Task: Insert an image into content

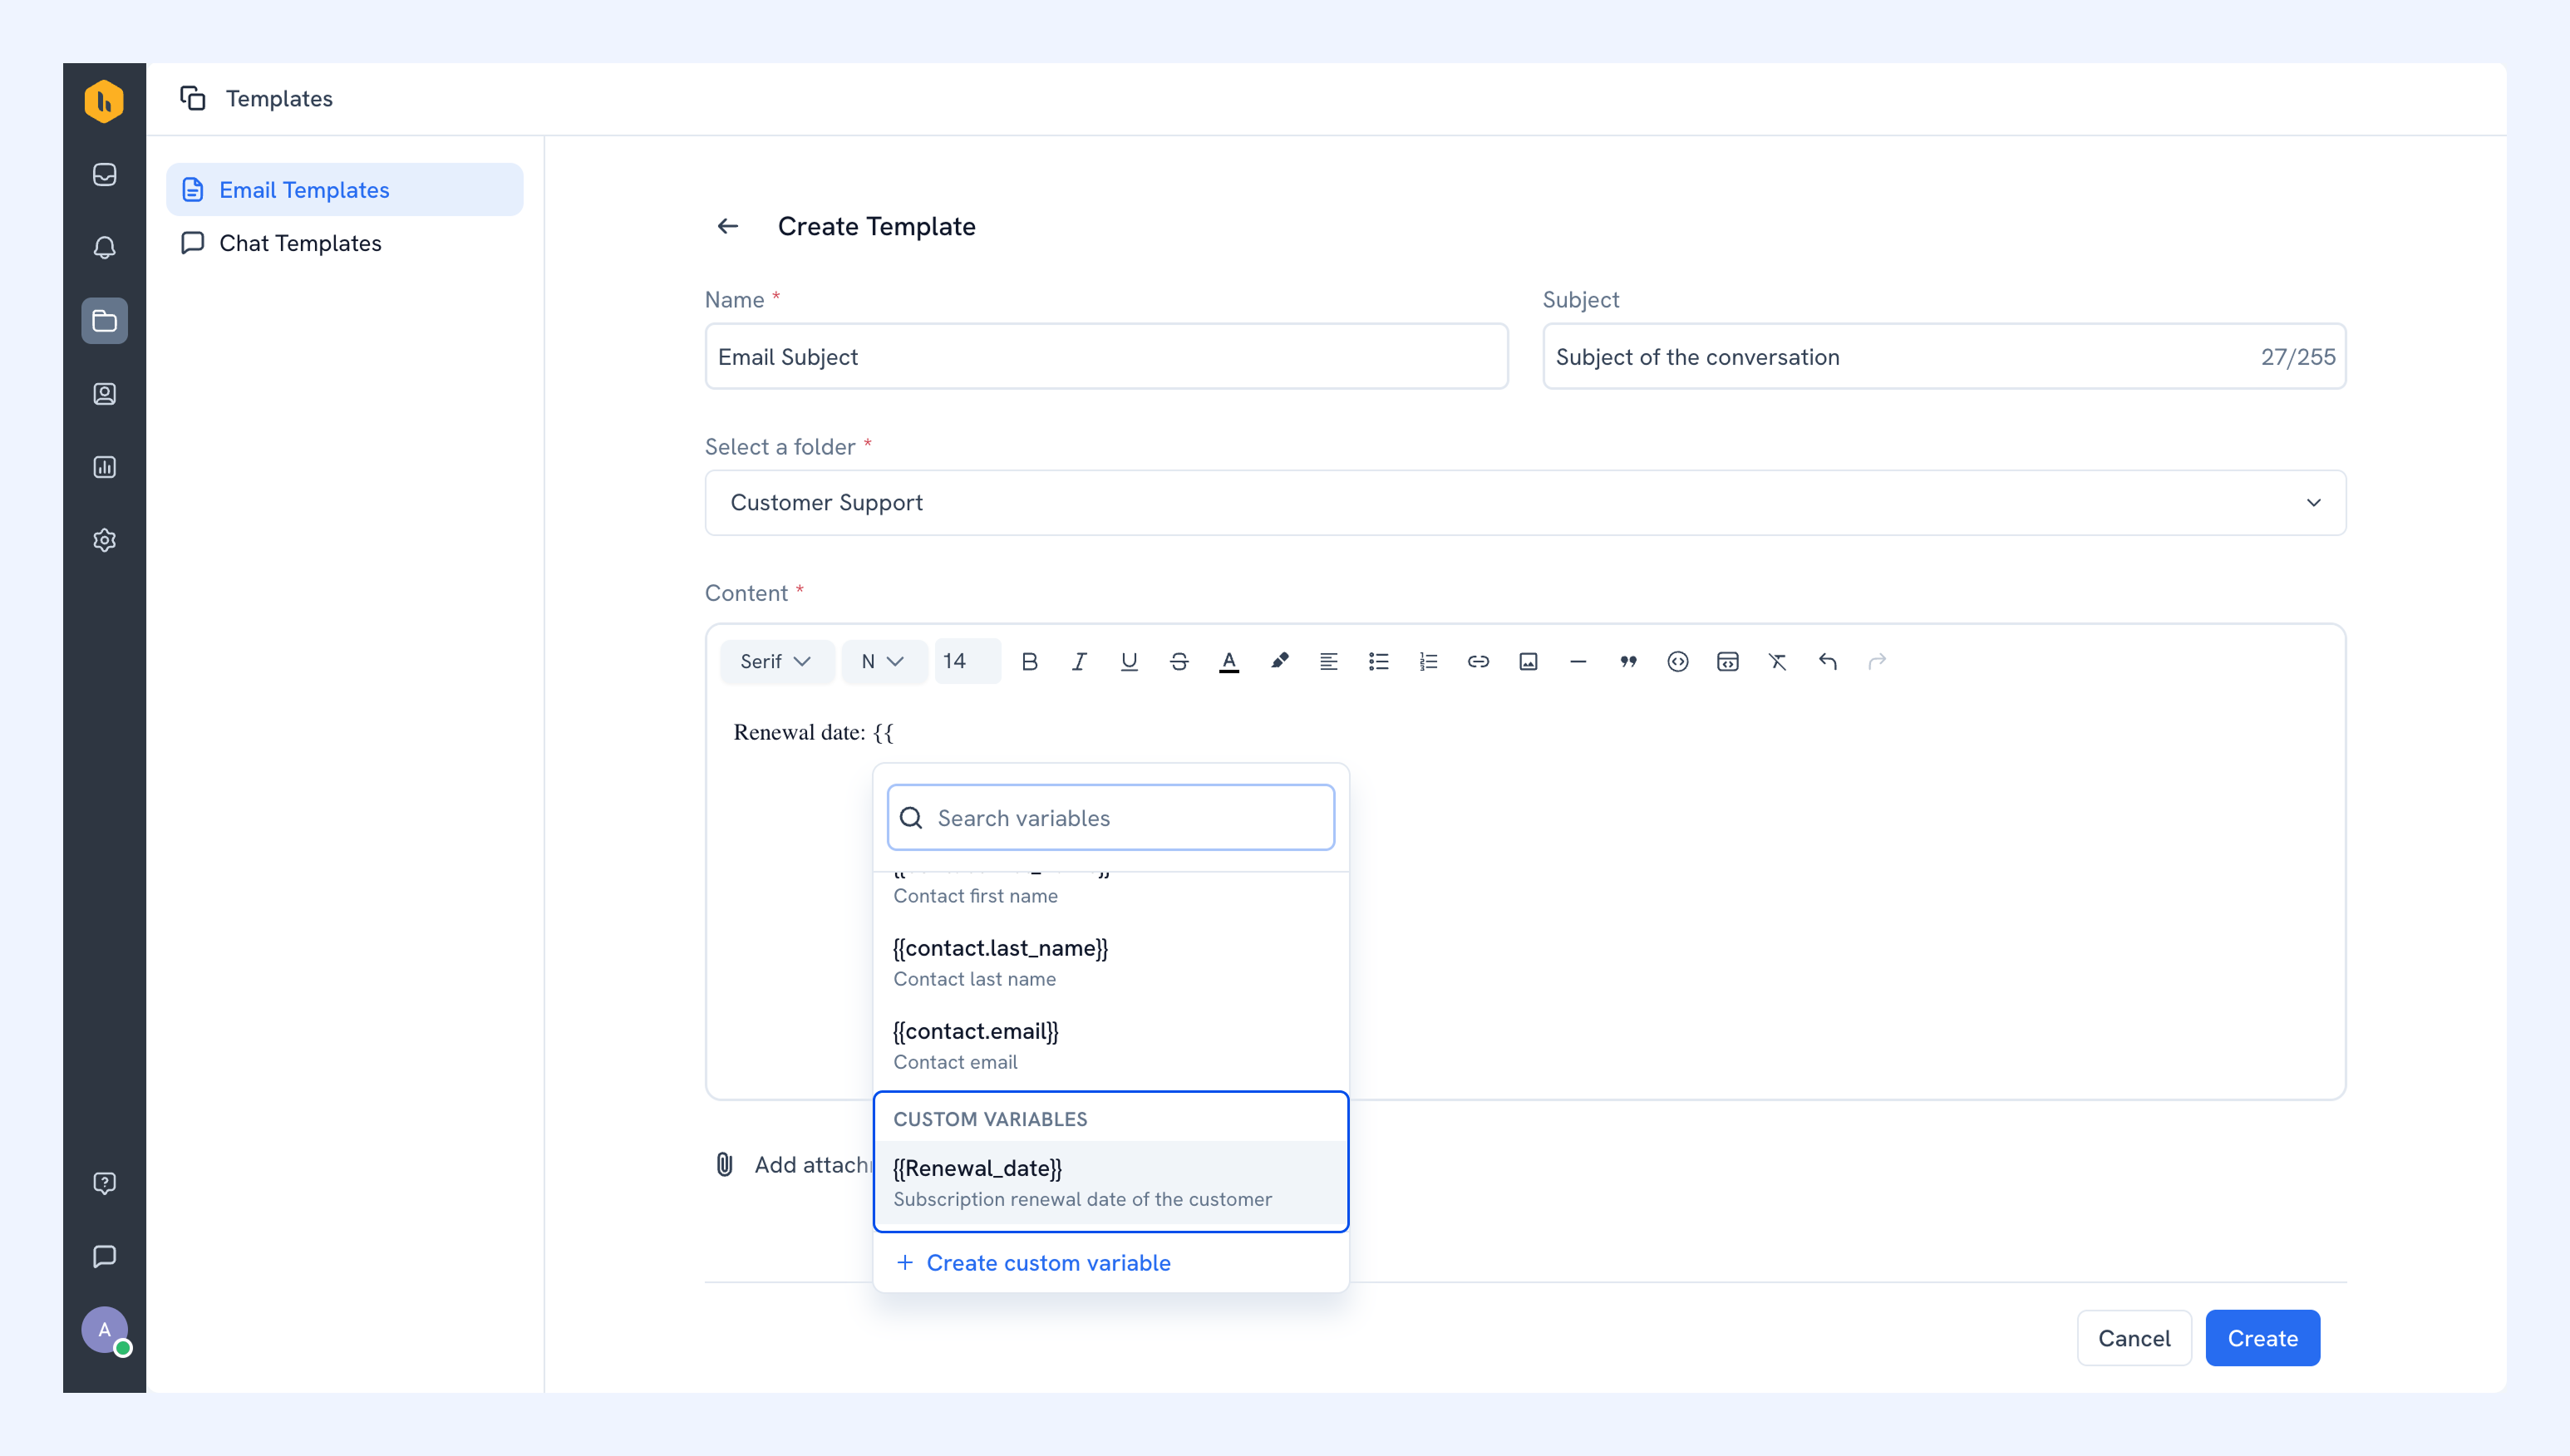Action: pyautogui.click(x=1528, y=661)
